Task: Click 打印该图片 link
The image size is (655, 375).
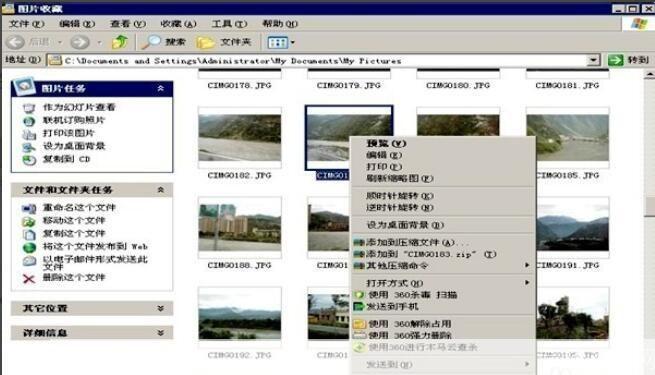Action: coord(69,133)
